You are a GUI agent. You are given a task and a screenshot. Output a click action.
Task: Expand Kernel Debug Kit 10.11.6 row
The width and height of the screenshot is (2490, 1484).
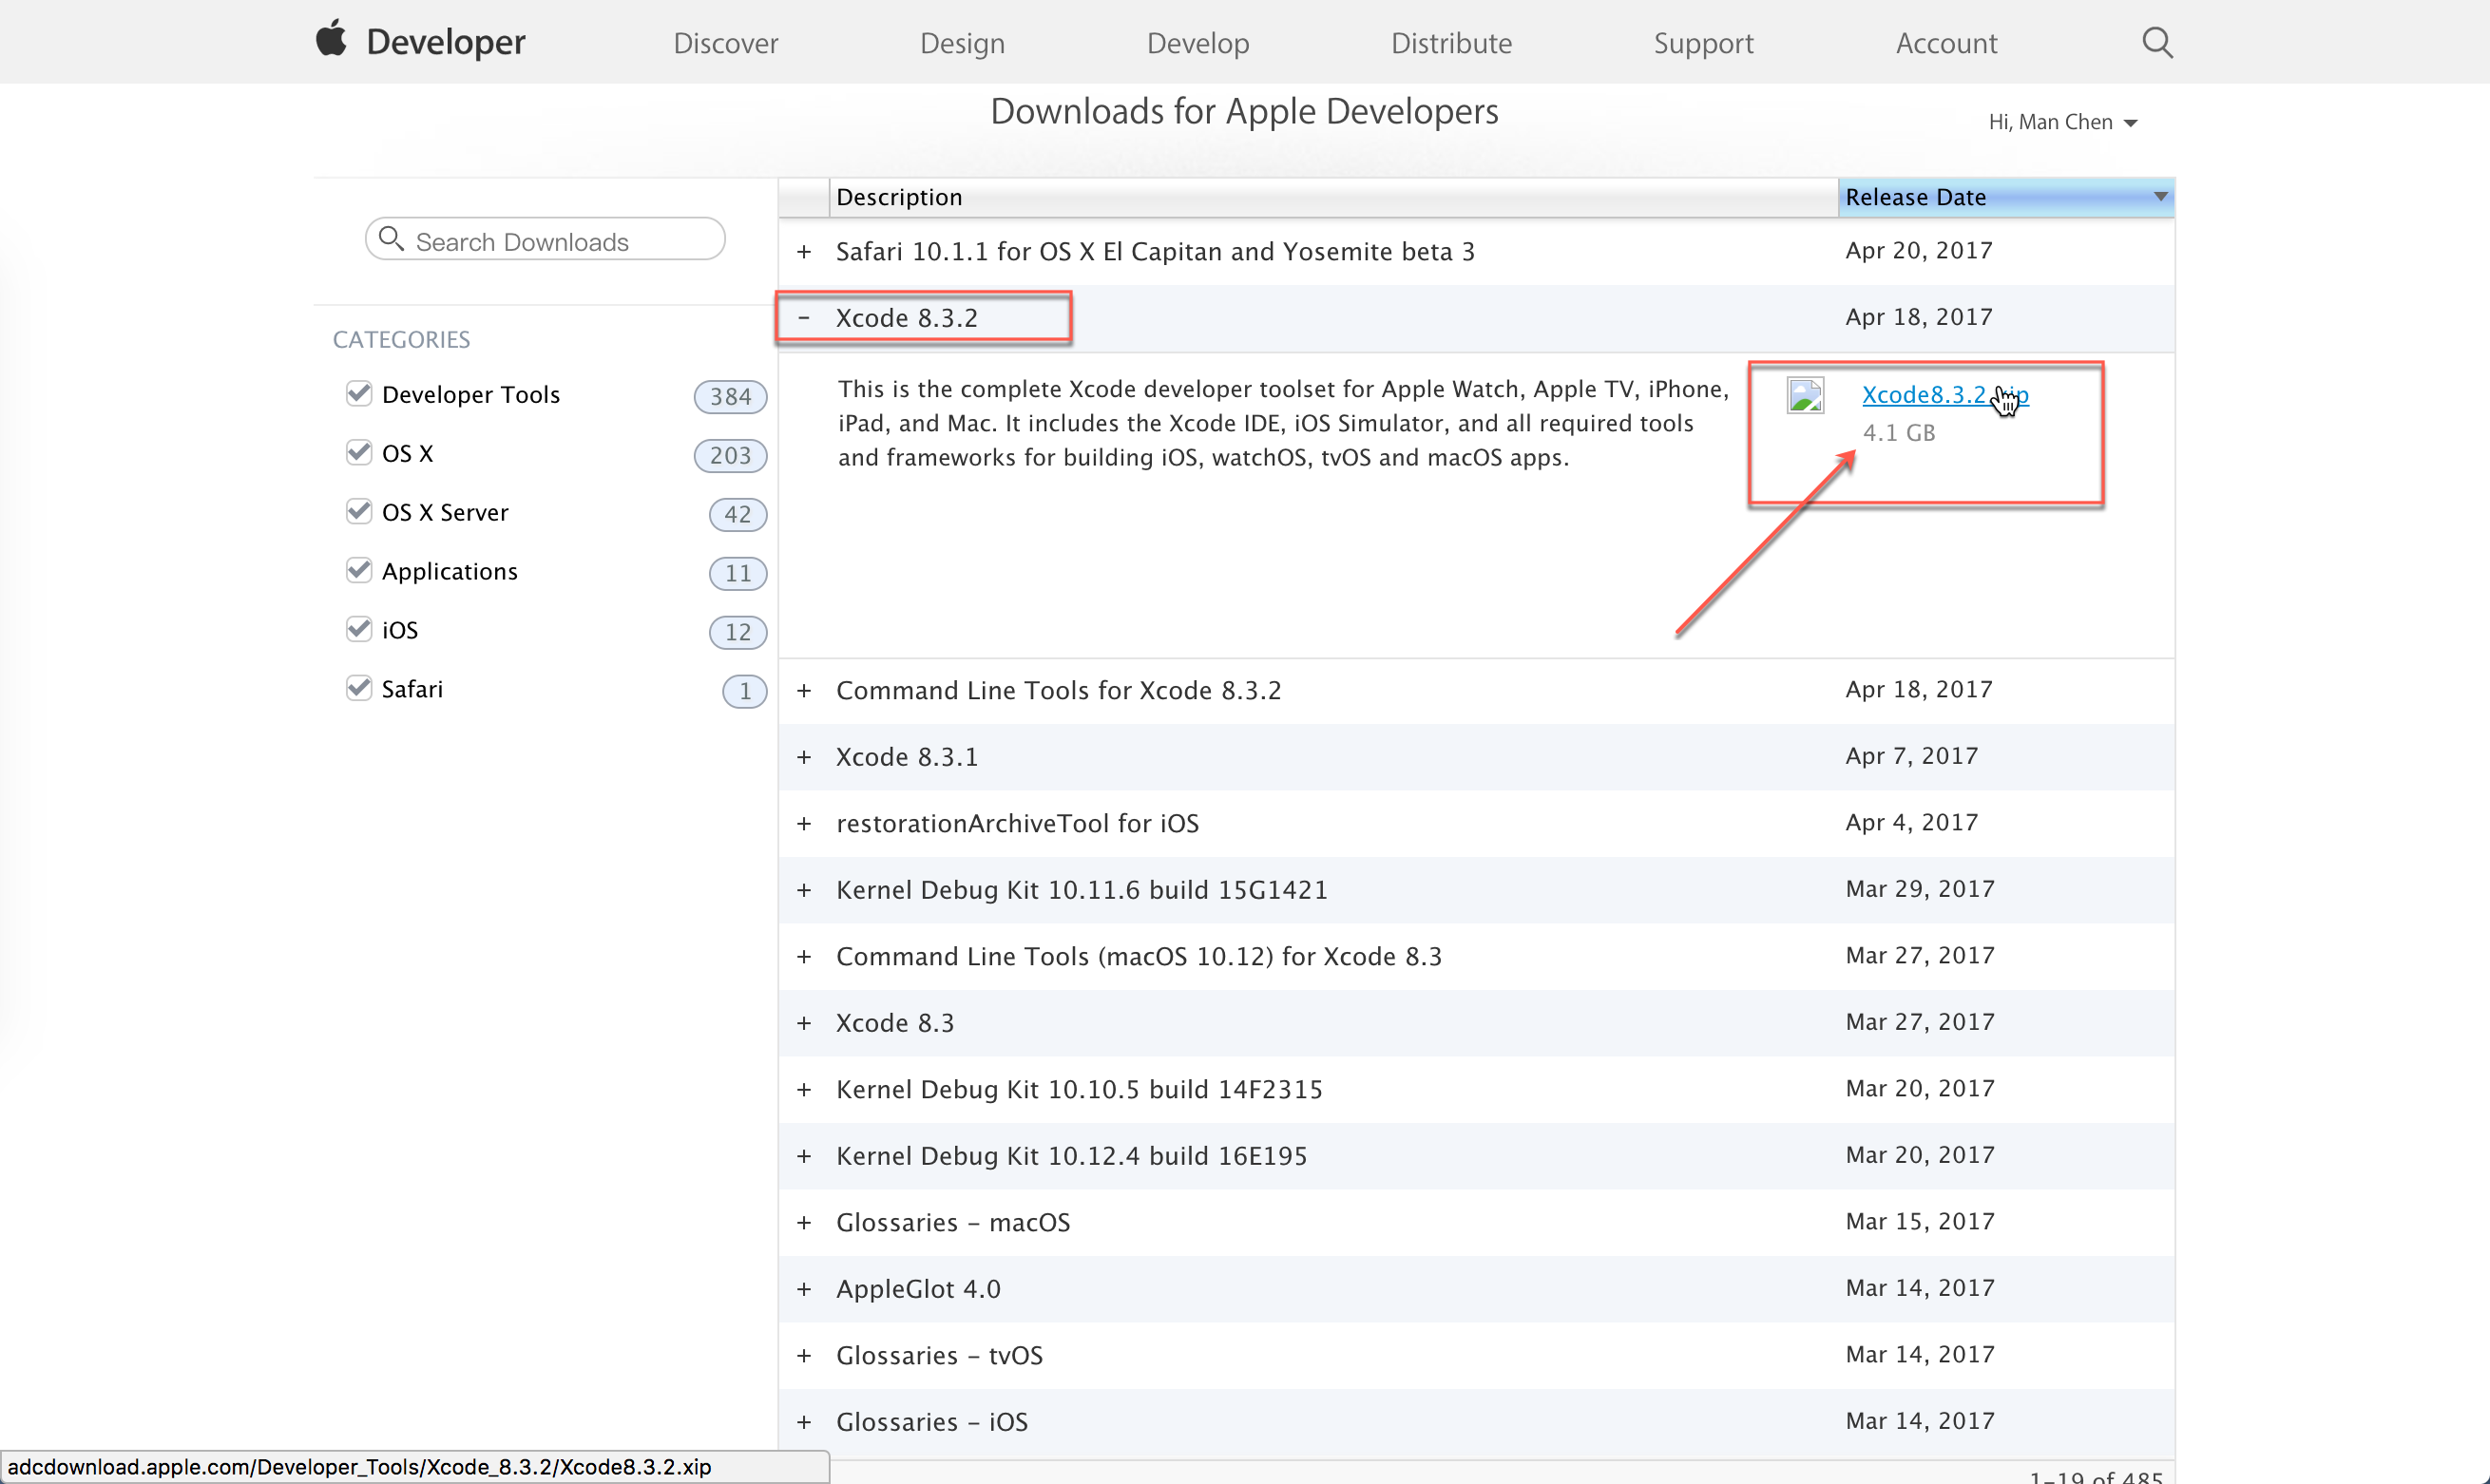[x=804, y=890]
